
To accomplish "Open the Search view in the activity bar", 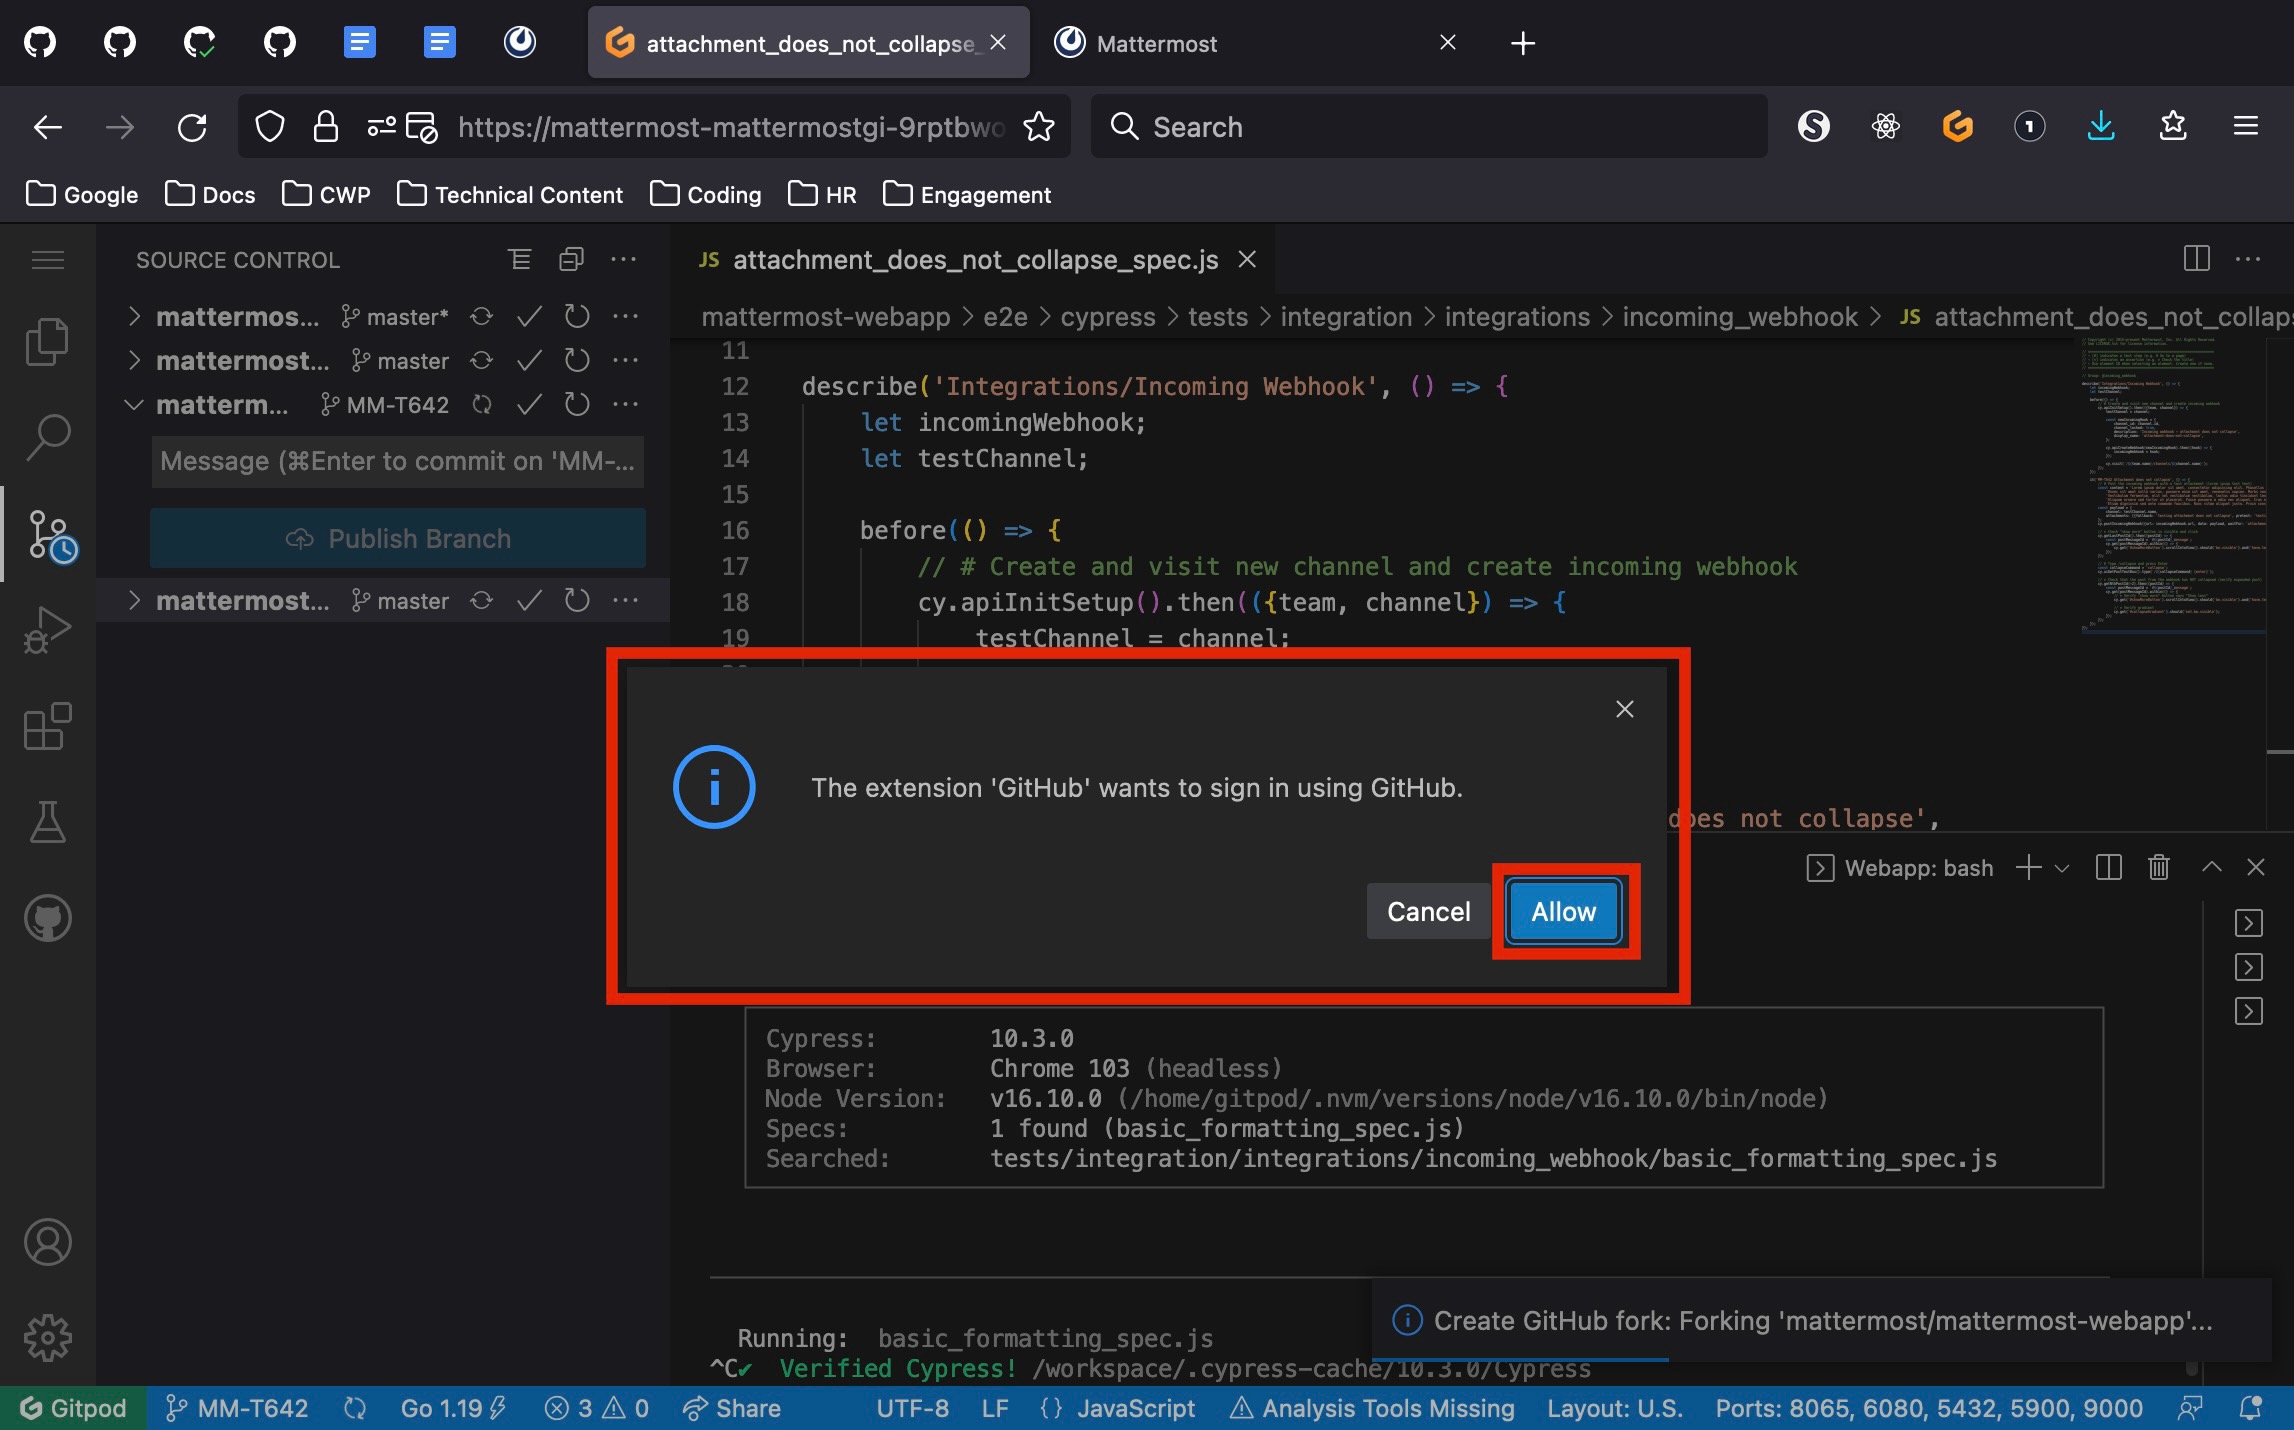I will (x=47, y=437).
